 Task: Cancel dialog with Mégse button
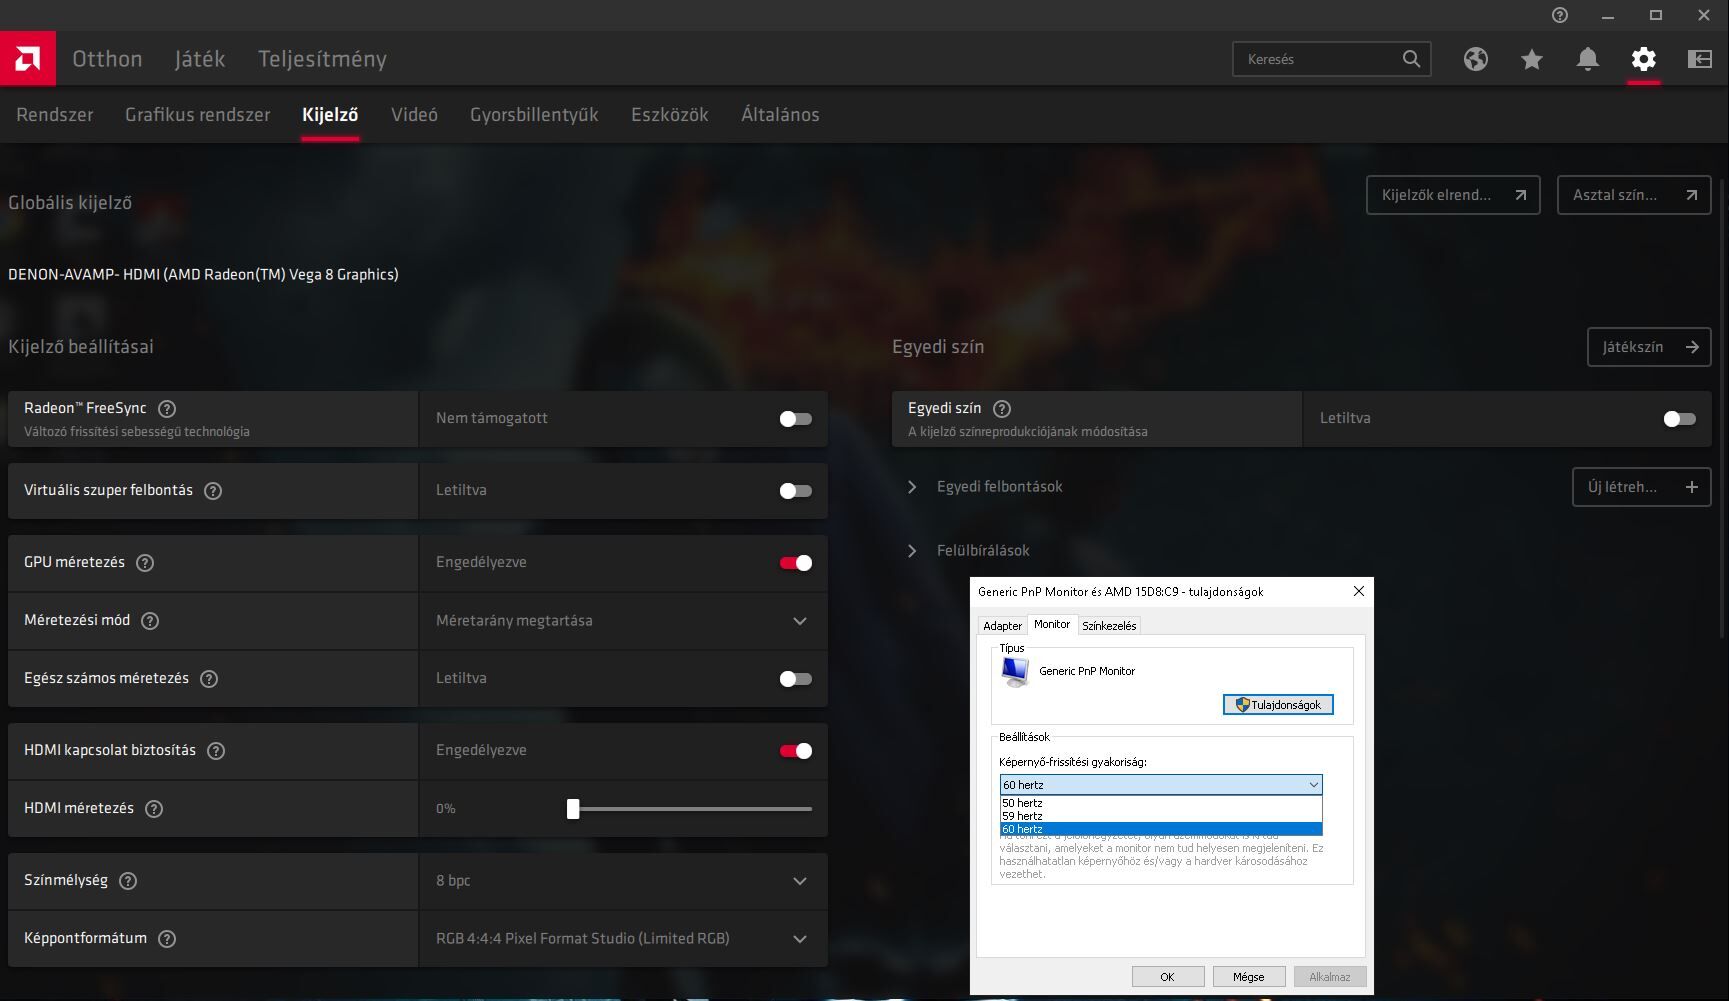pos(1248,977)
